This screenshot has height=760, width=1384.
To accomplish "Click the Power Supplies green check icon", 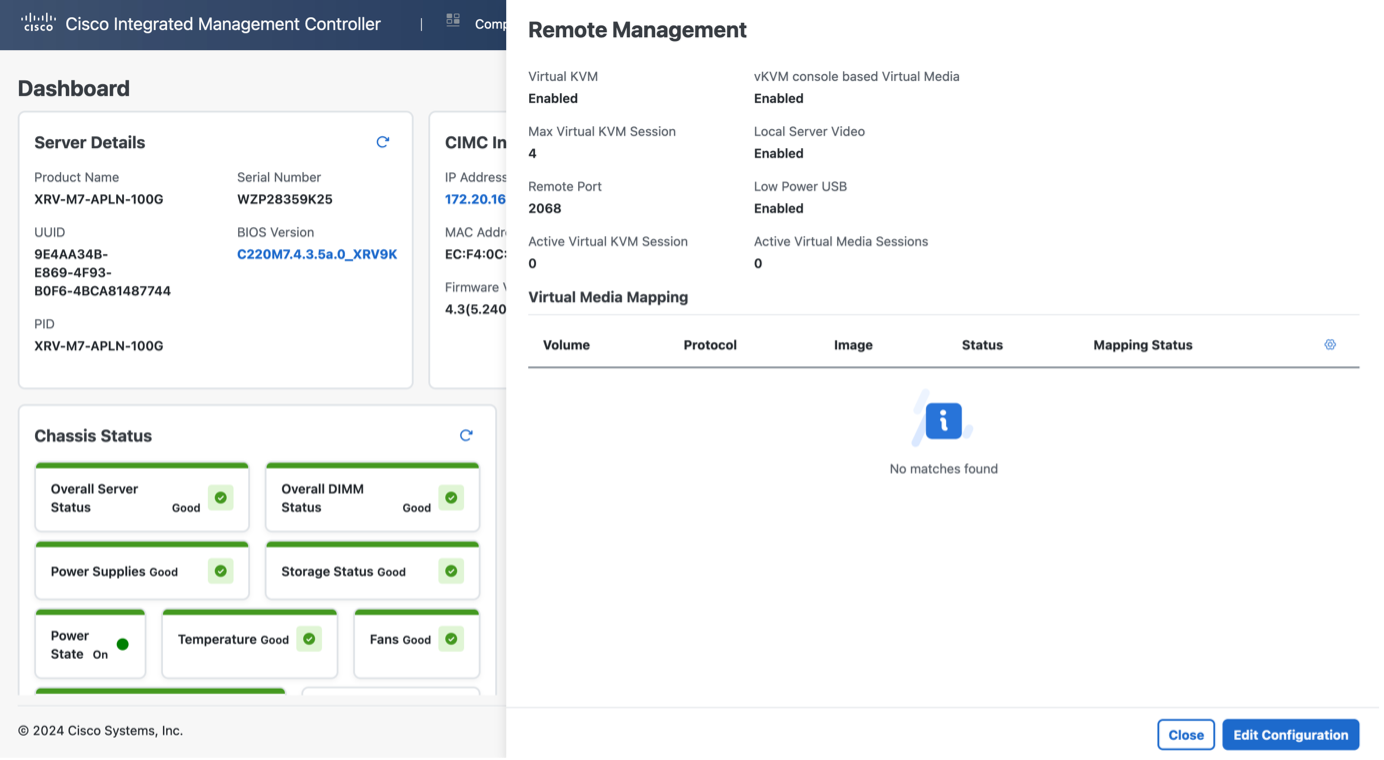I will [x=221, y=571].
